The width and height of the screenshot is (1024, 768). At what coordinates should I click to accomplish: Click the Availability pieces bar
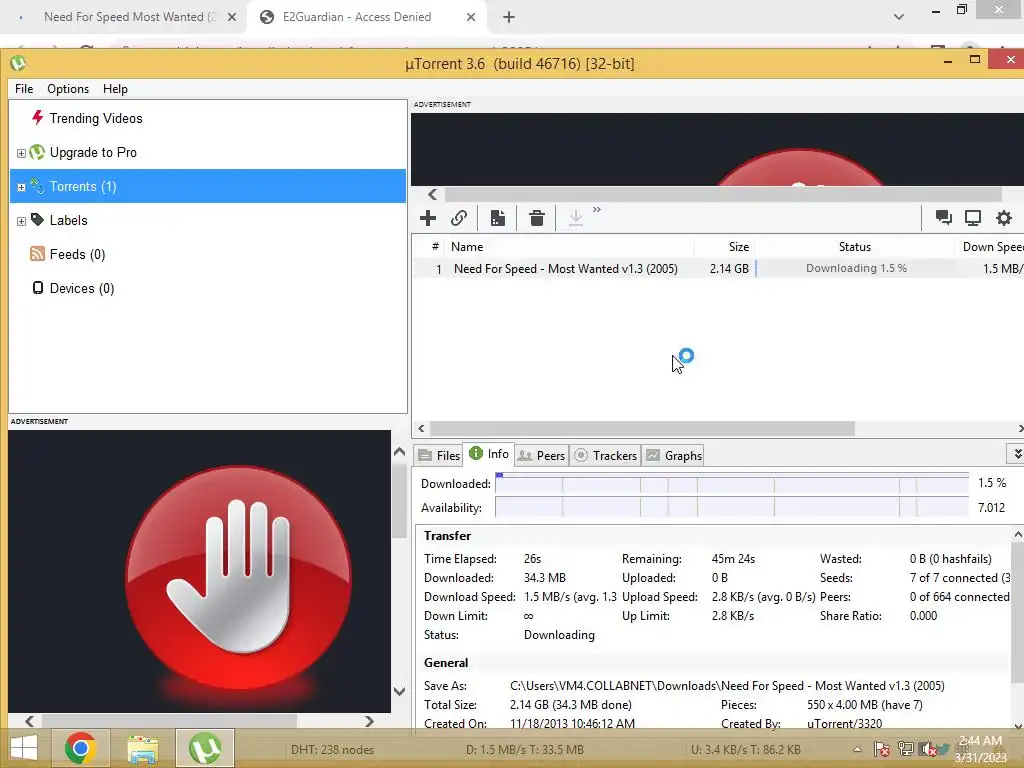point(731,507)
